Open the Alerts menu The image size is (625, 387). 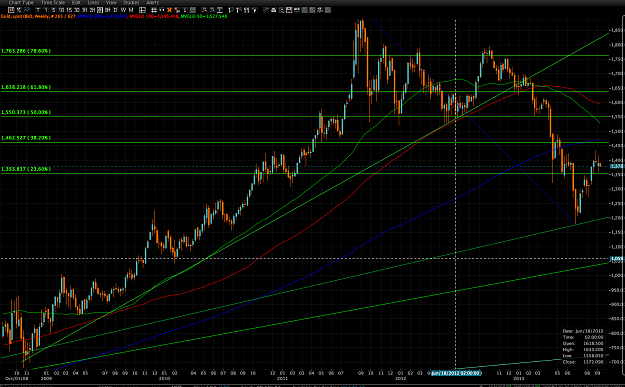click(x=152, y=2)
